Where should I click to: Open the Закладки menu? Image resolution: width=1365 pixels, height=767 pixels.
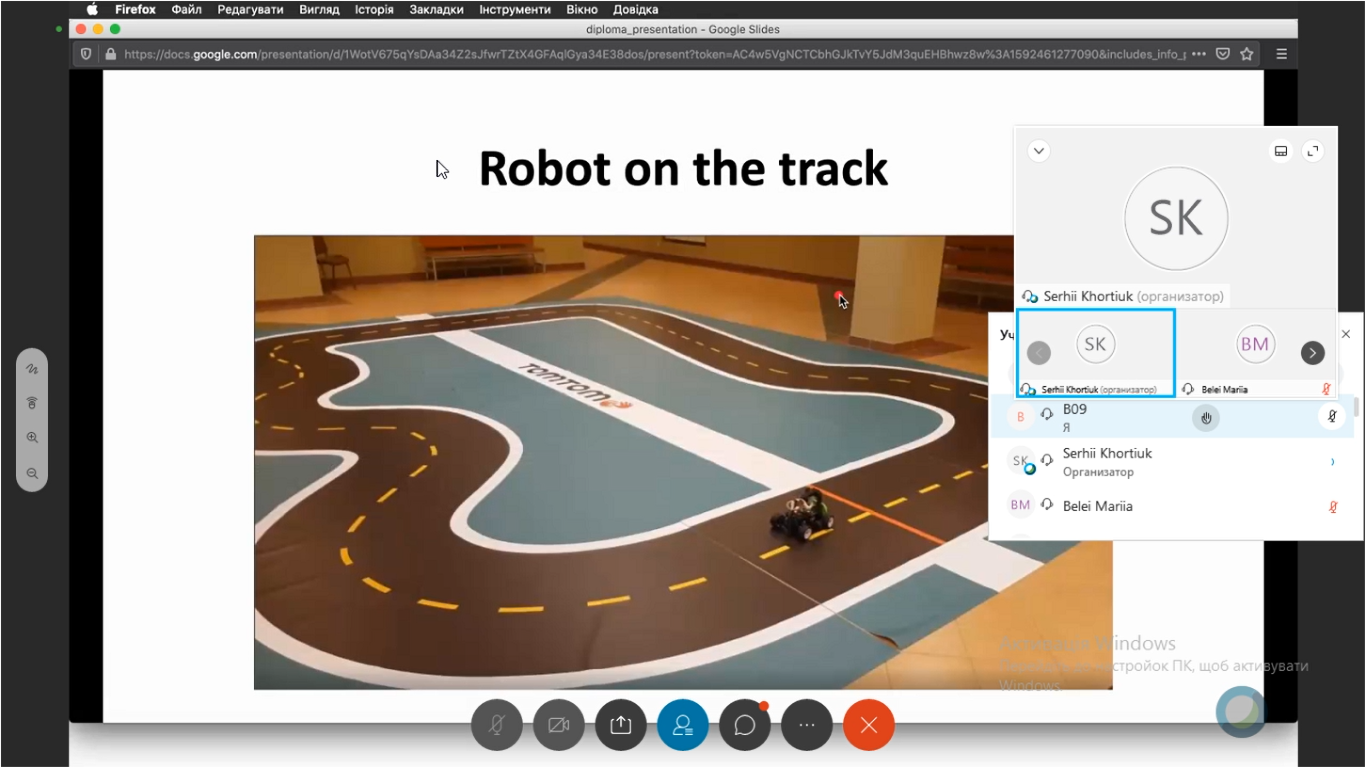436,9
